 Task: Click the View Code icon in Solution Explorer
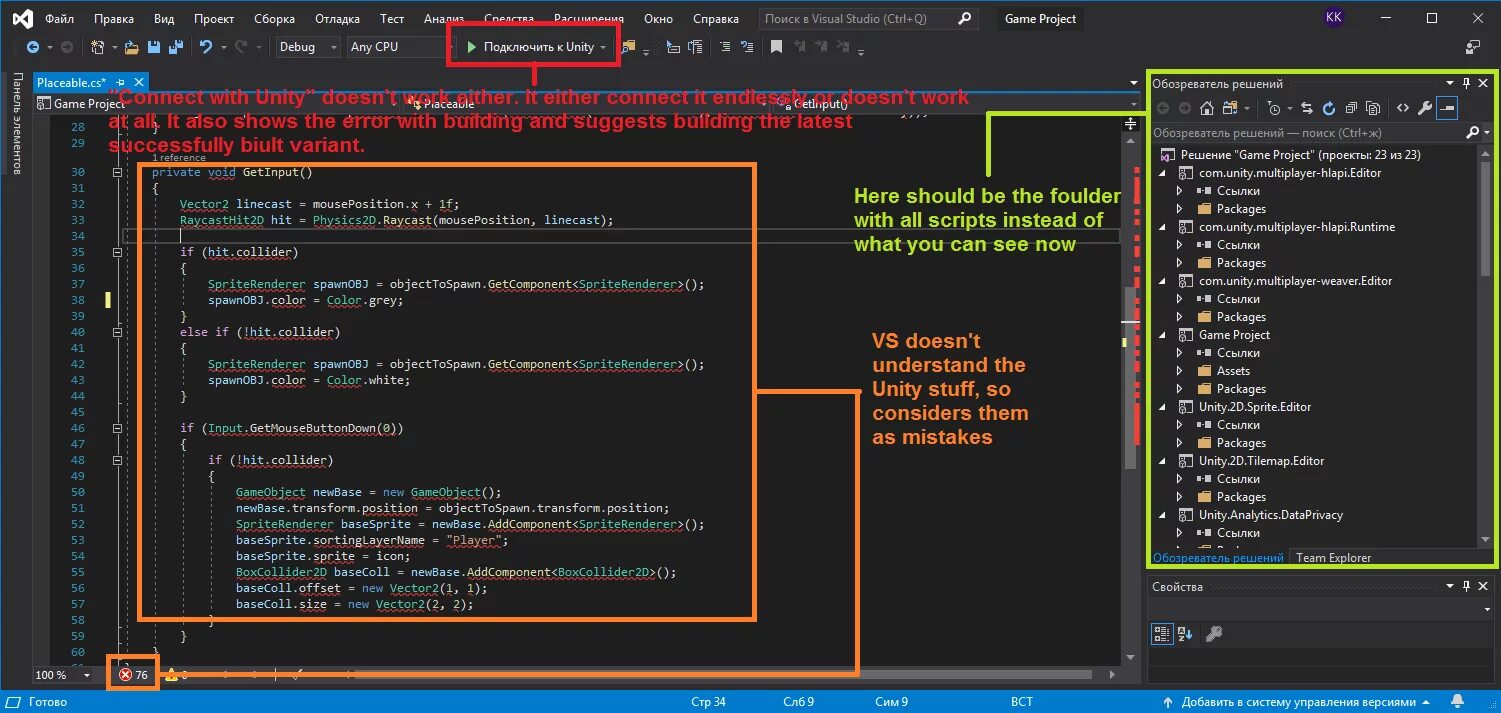(1403, 108)
